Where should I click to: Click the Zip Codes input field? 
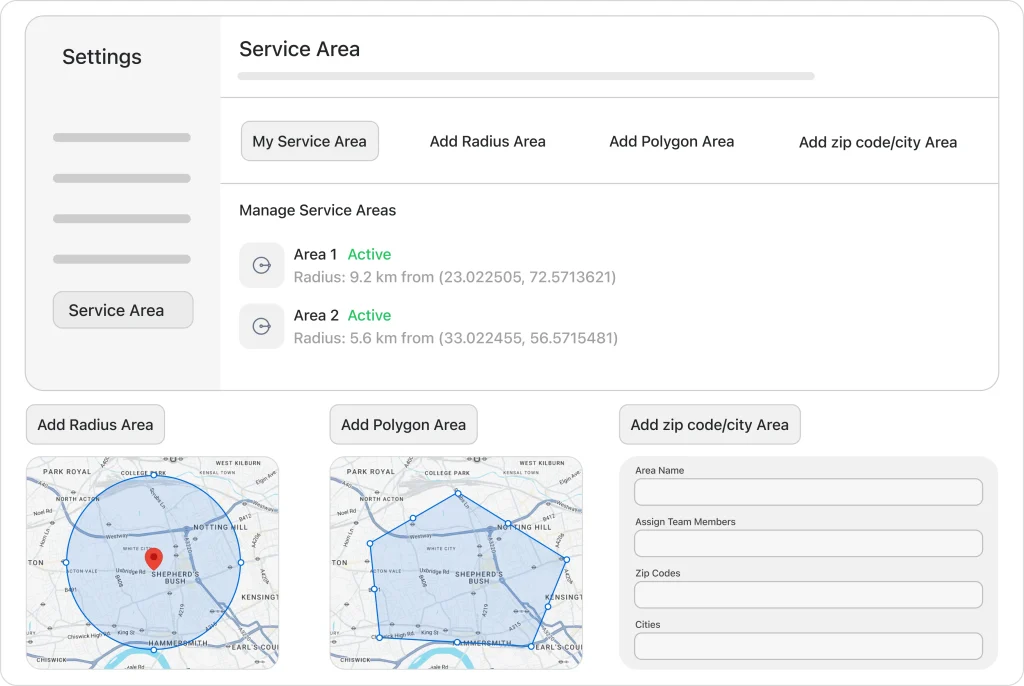click(808, 594)
